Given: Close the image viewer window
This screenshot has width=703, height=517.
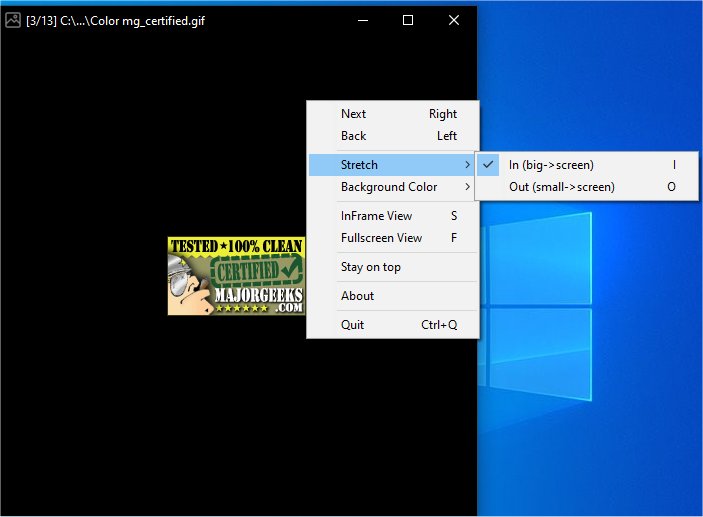Looking at the screenshot, I should tap(454, 20).
